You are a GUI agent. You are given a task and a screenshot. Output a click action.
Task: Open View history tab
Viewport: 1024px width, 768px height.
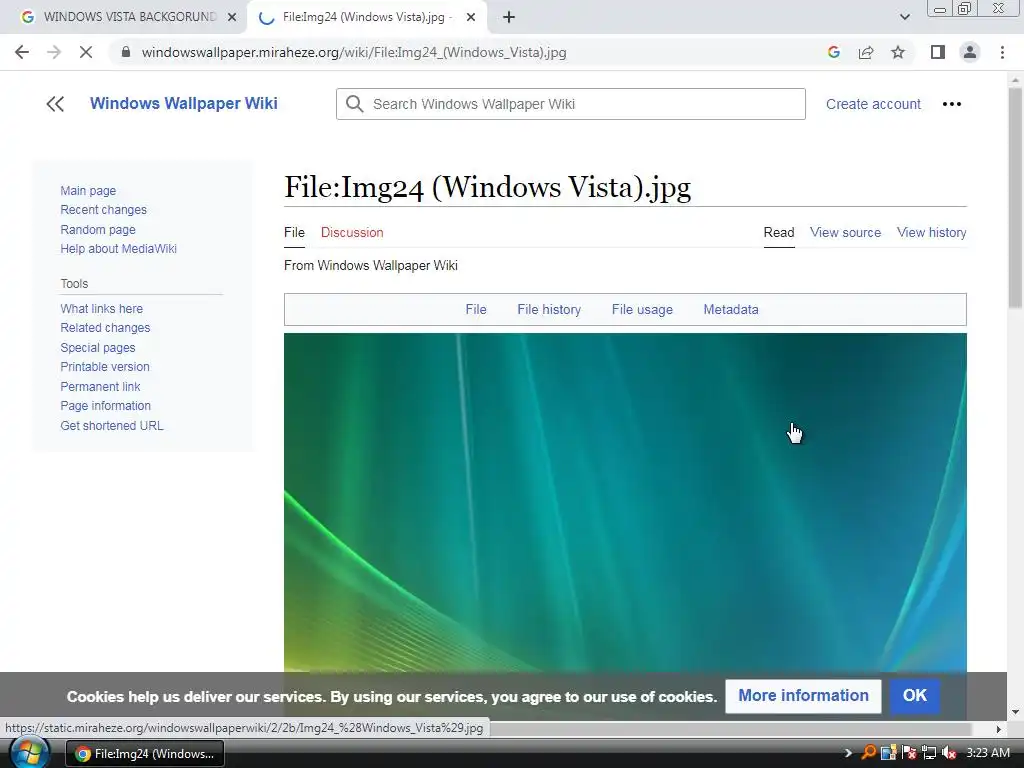click(931, 232)
